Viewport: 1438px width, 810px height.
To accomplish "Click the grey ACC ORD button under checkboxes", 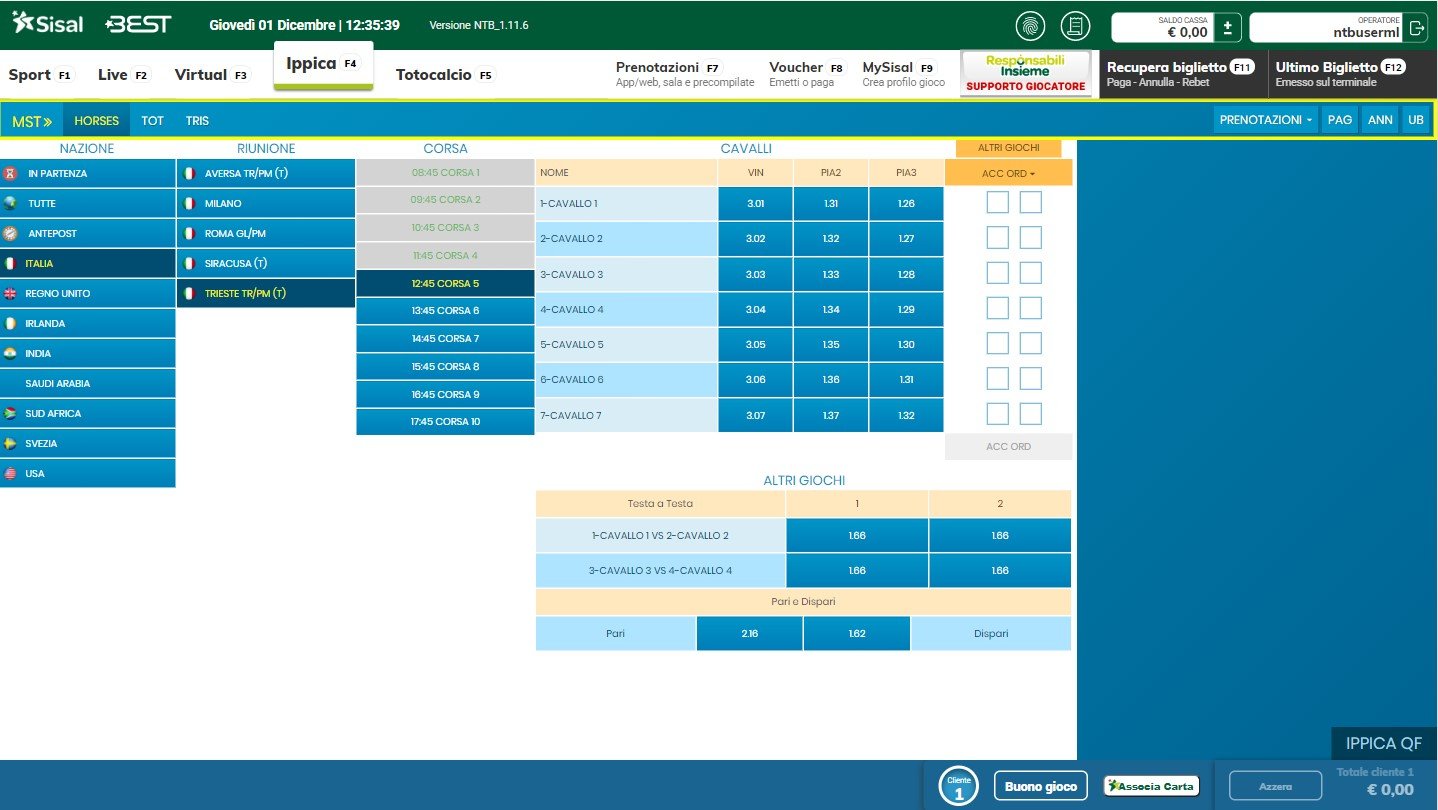I will pos(1008,446).
